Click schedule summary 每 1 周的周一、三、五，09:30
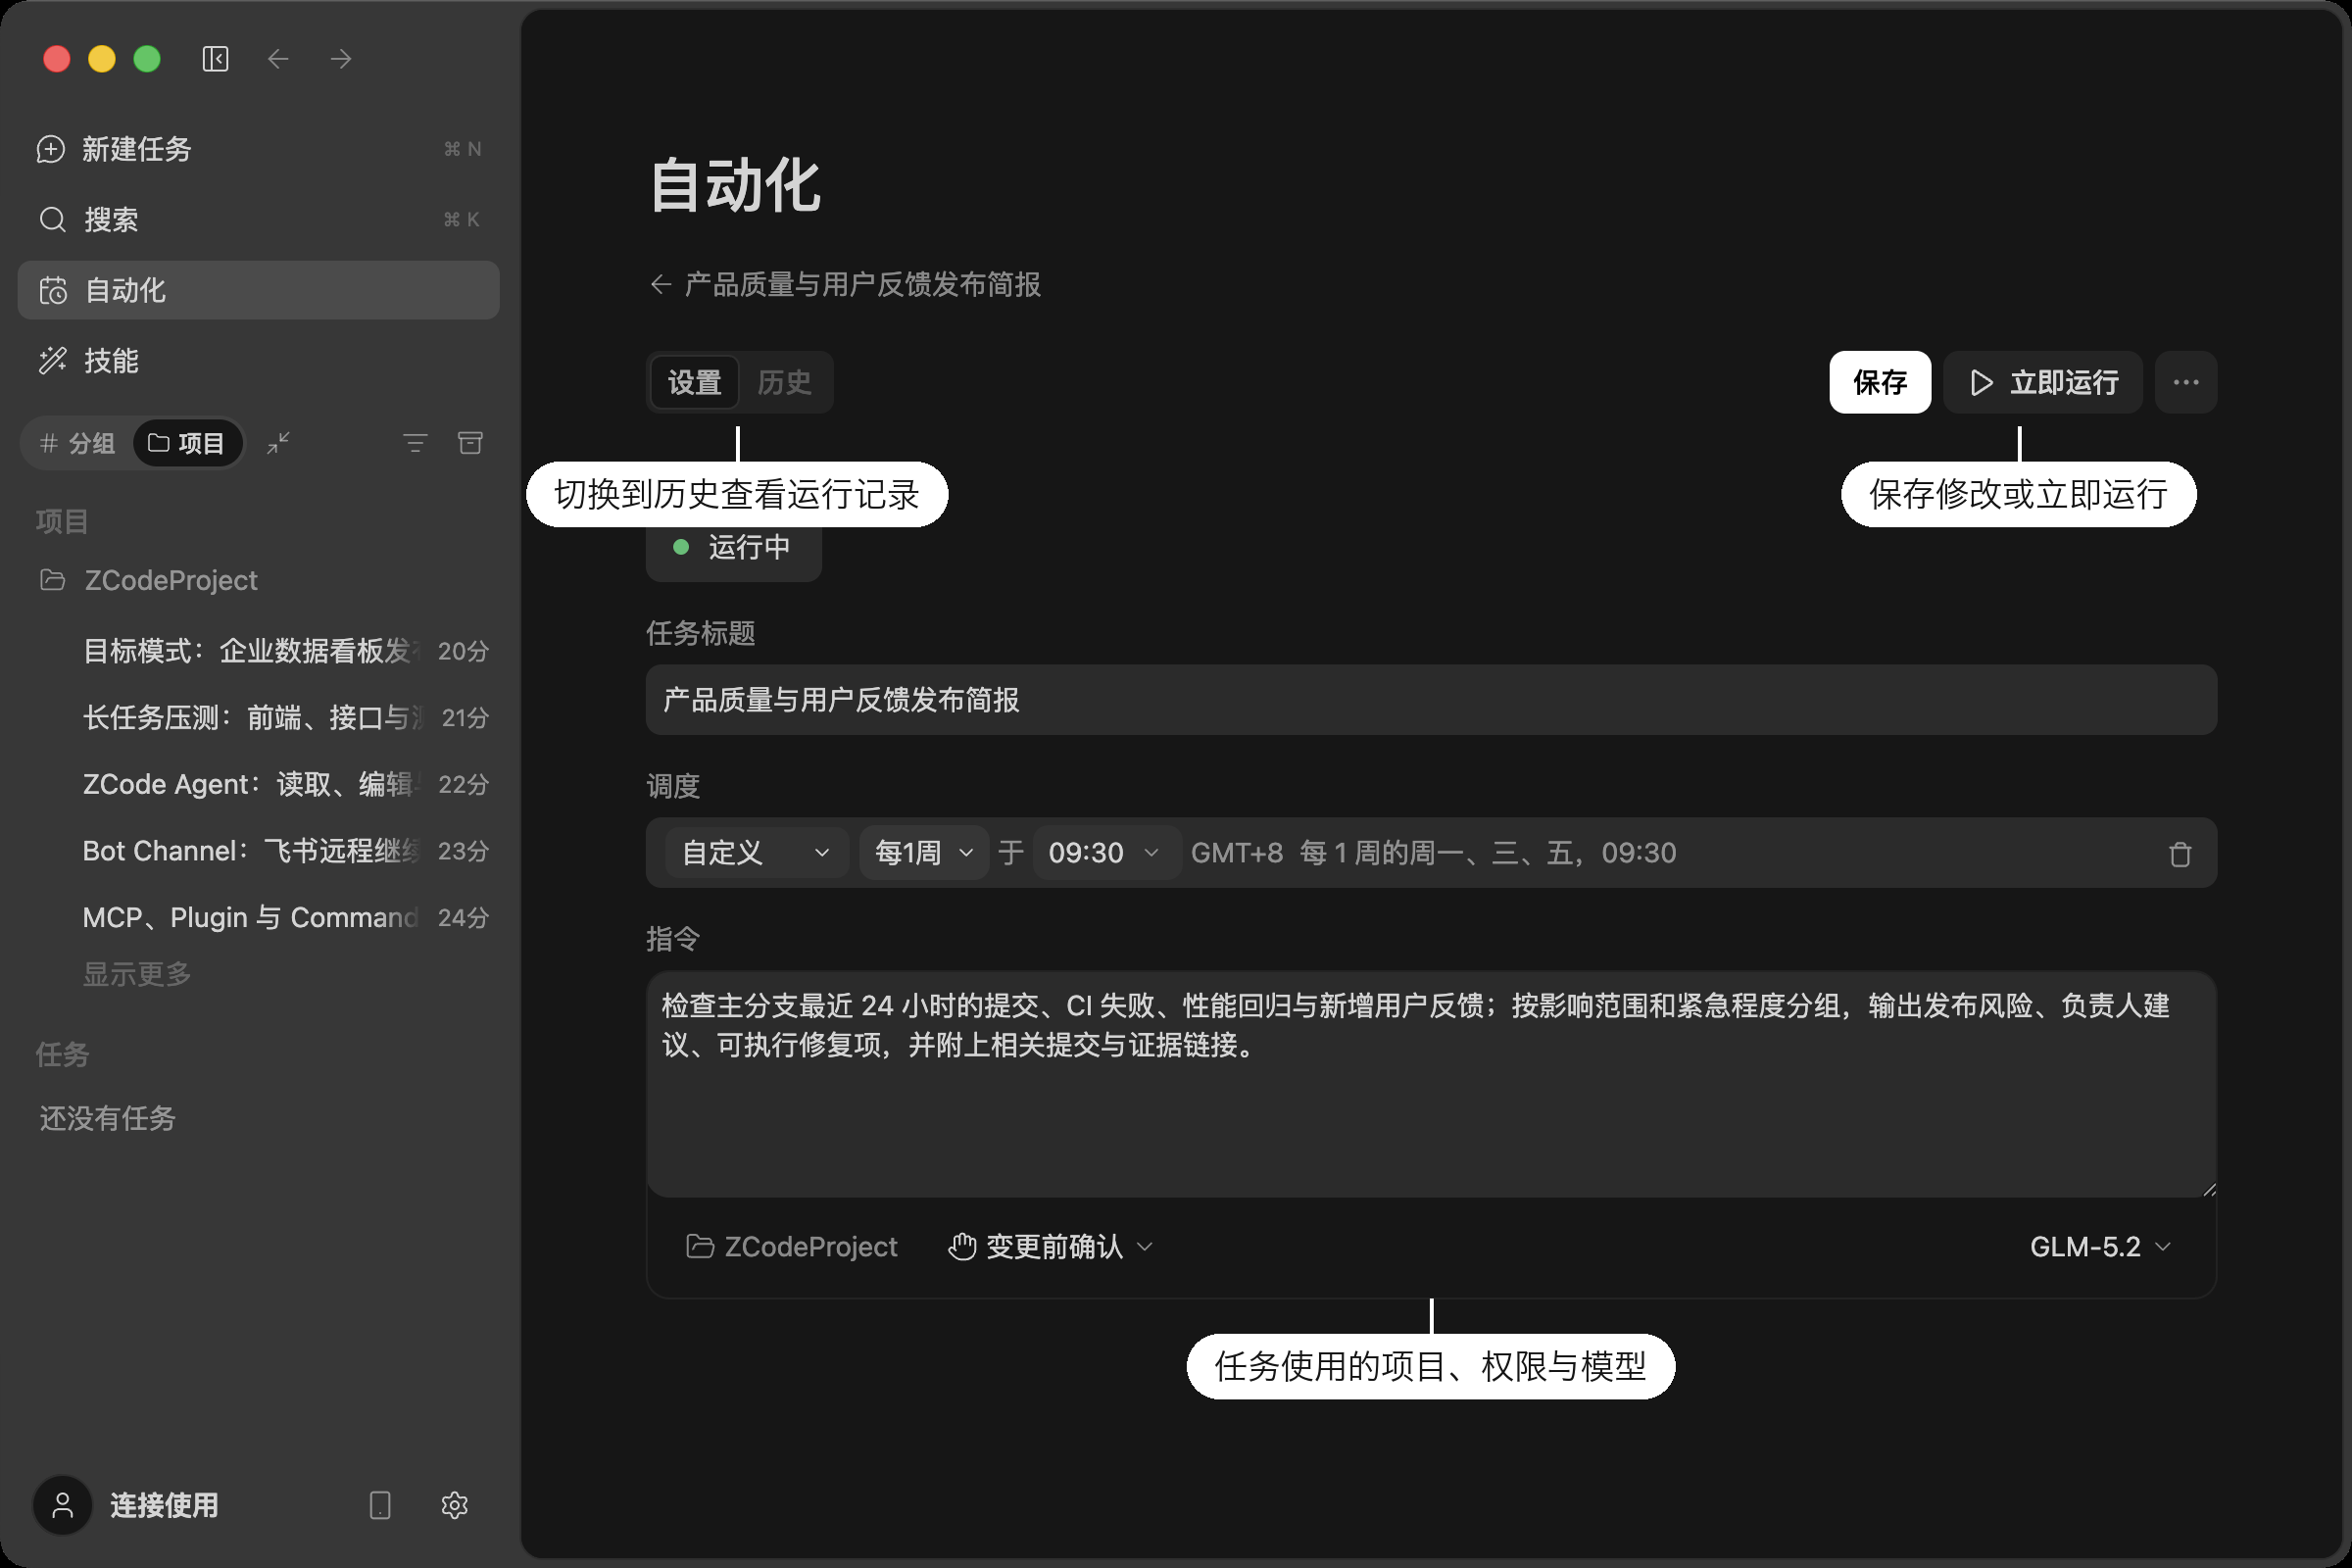2352x1568 pixels. 1487,853
